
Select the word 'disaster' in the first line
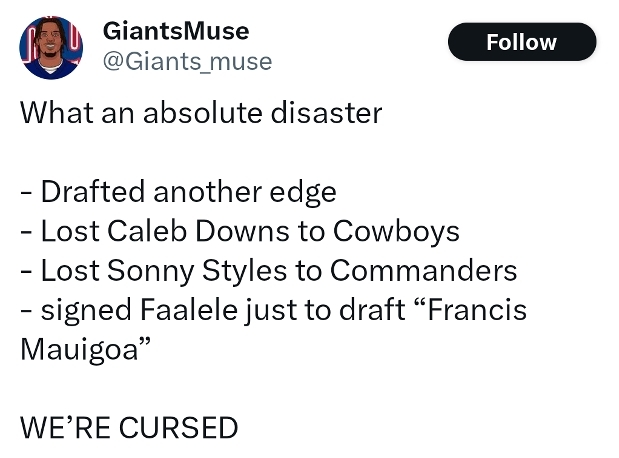tap(326, 113)
